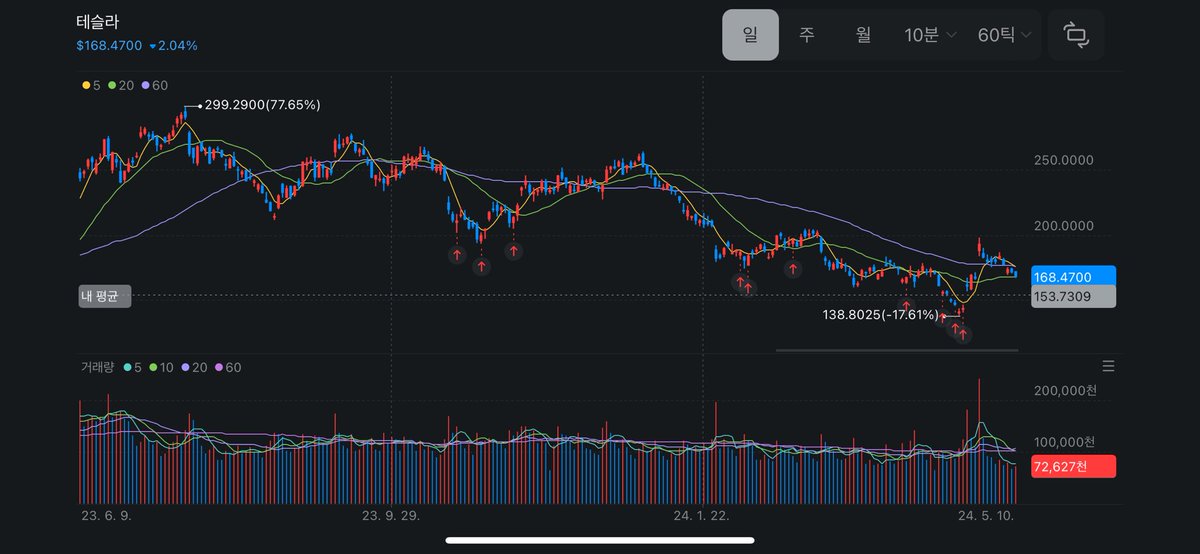Tap the volume legend 60 indicator

tap(228, 367)
